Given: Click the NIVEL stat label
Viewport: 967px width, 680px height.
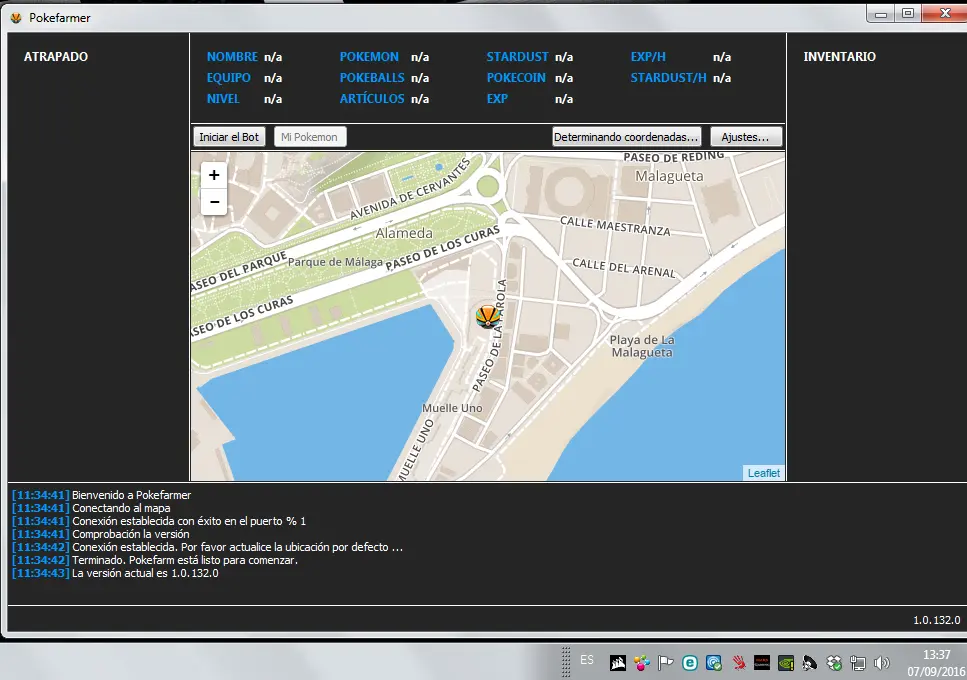Looking at the screenshot, I should click(223, 99).
